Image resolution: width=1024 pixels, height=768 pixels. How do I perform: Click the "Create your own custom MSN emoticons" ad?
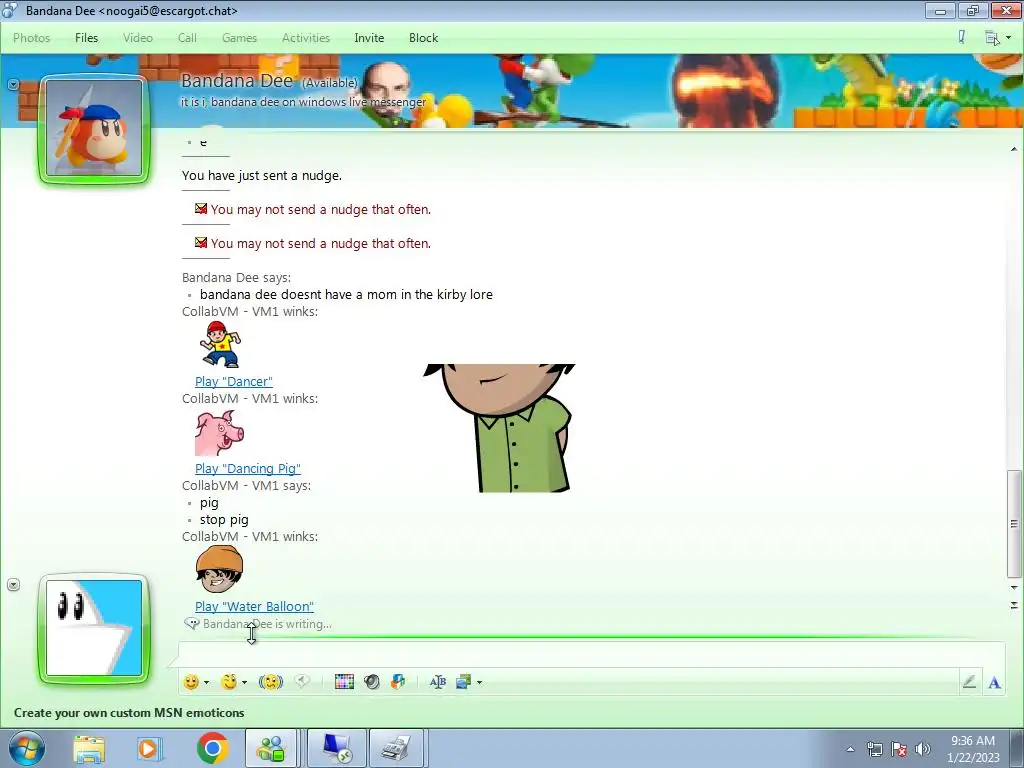129,712
